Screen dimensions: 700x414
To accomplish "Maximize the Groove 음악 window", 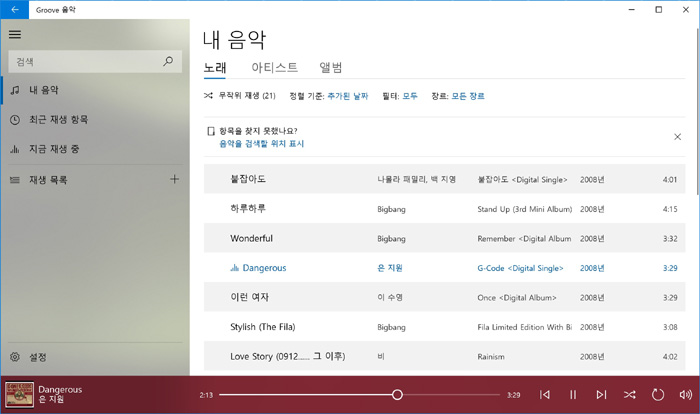I will click(658, 9).
